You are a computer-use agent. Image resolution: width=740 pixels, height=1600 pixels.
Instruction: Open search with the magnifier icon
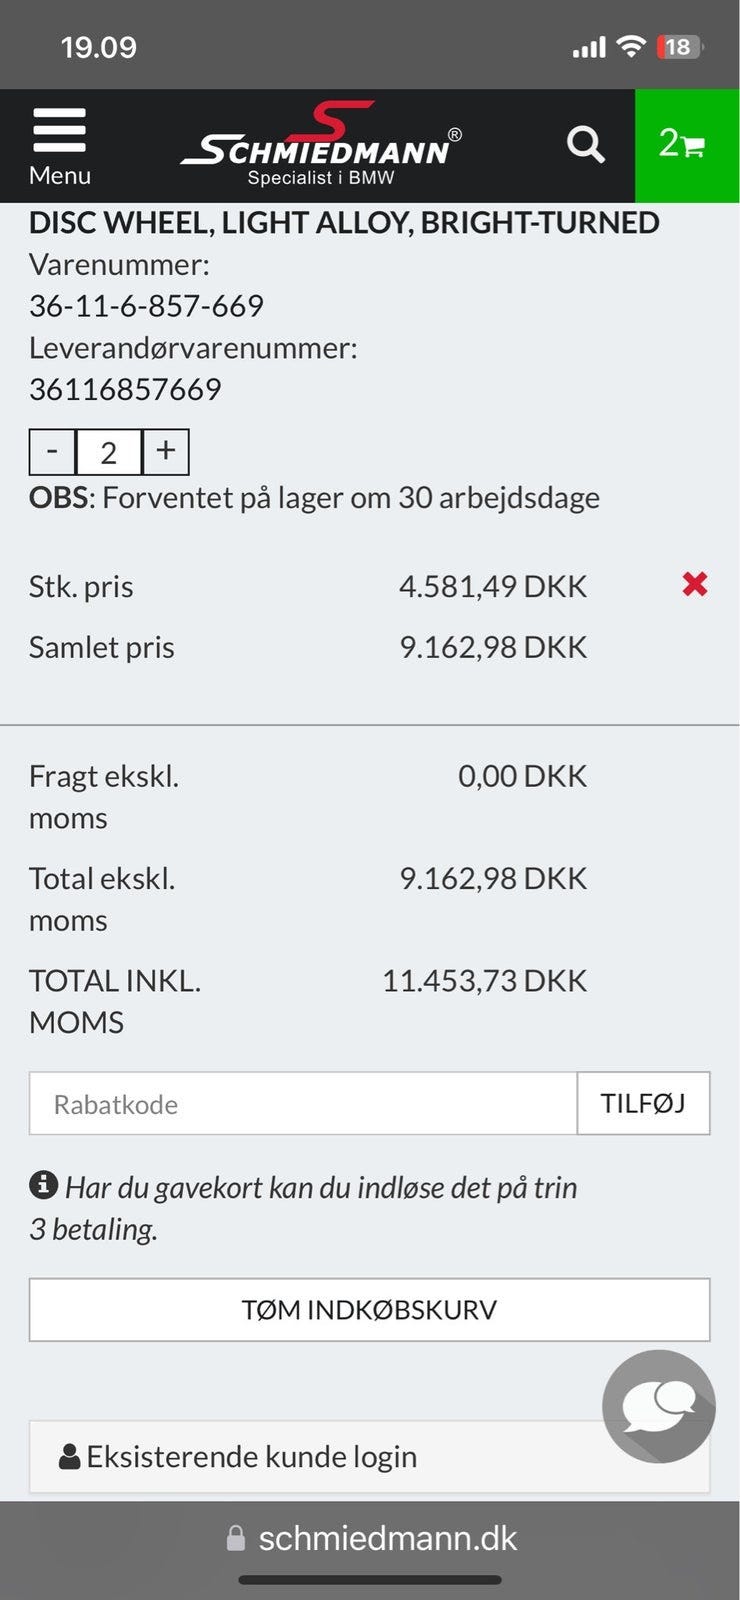click(x=586, y=145)
